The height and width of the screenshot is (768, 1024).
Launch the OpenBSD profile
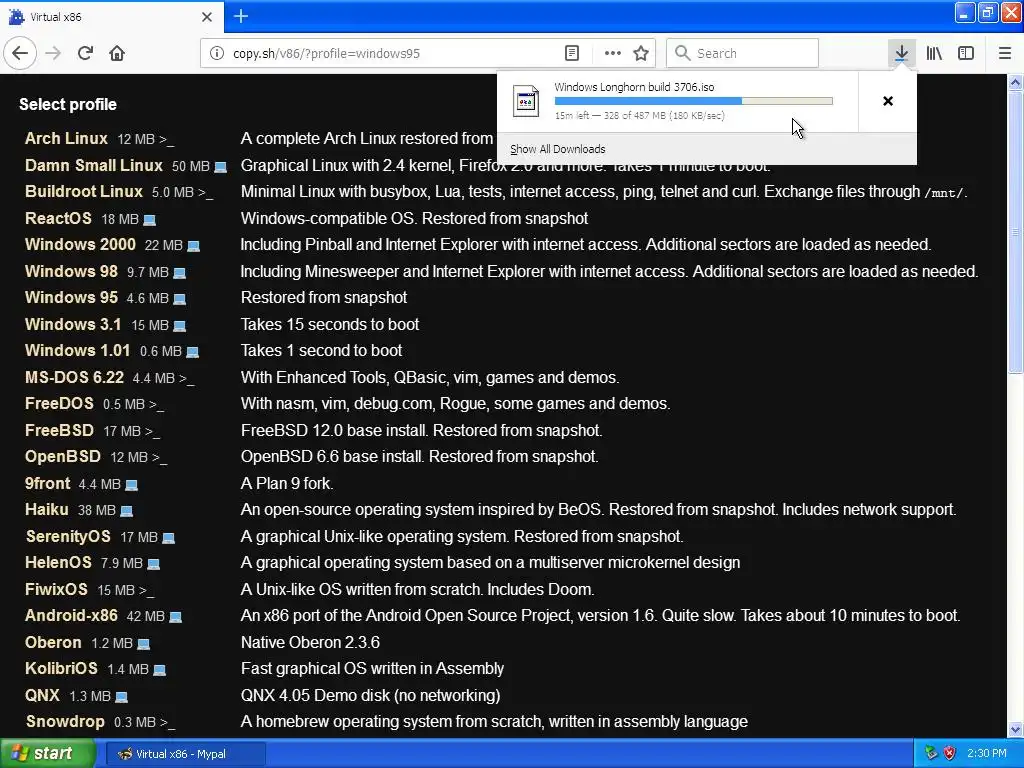point(63,456)
